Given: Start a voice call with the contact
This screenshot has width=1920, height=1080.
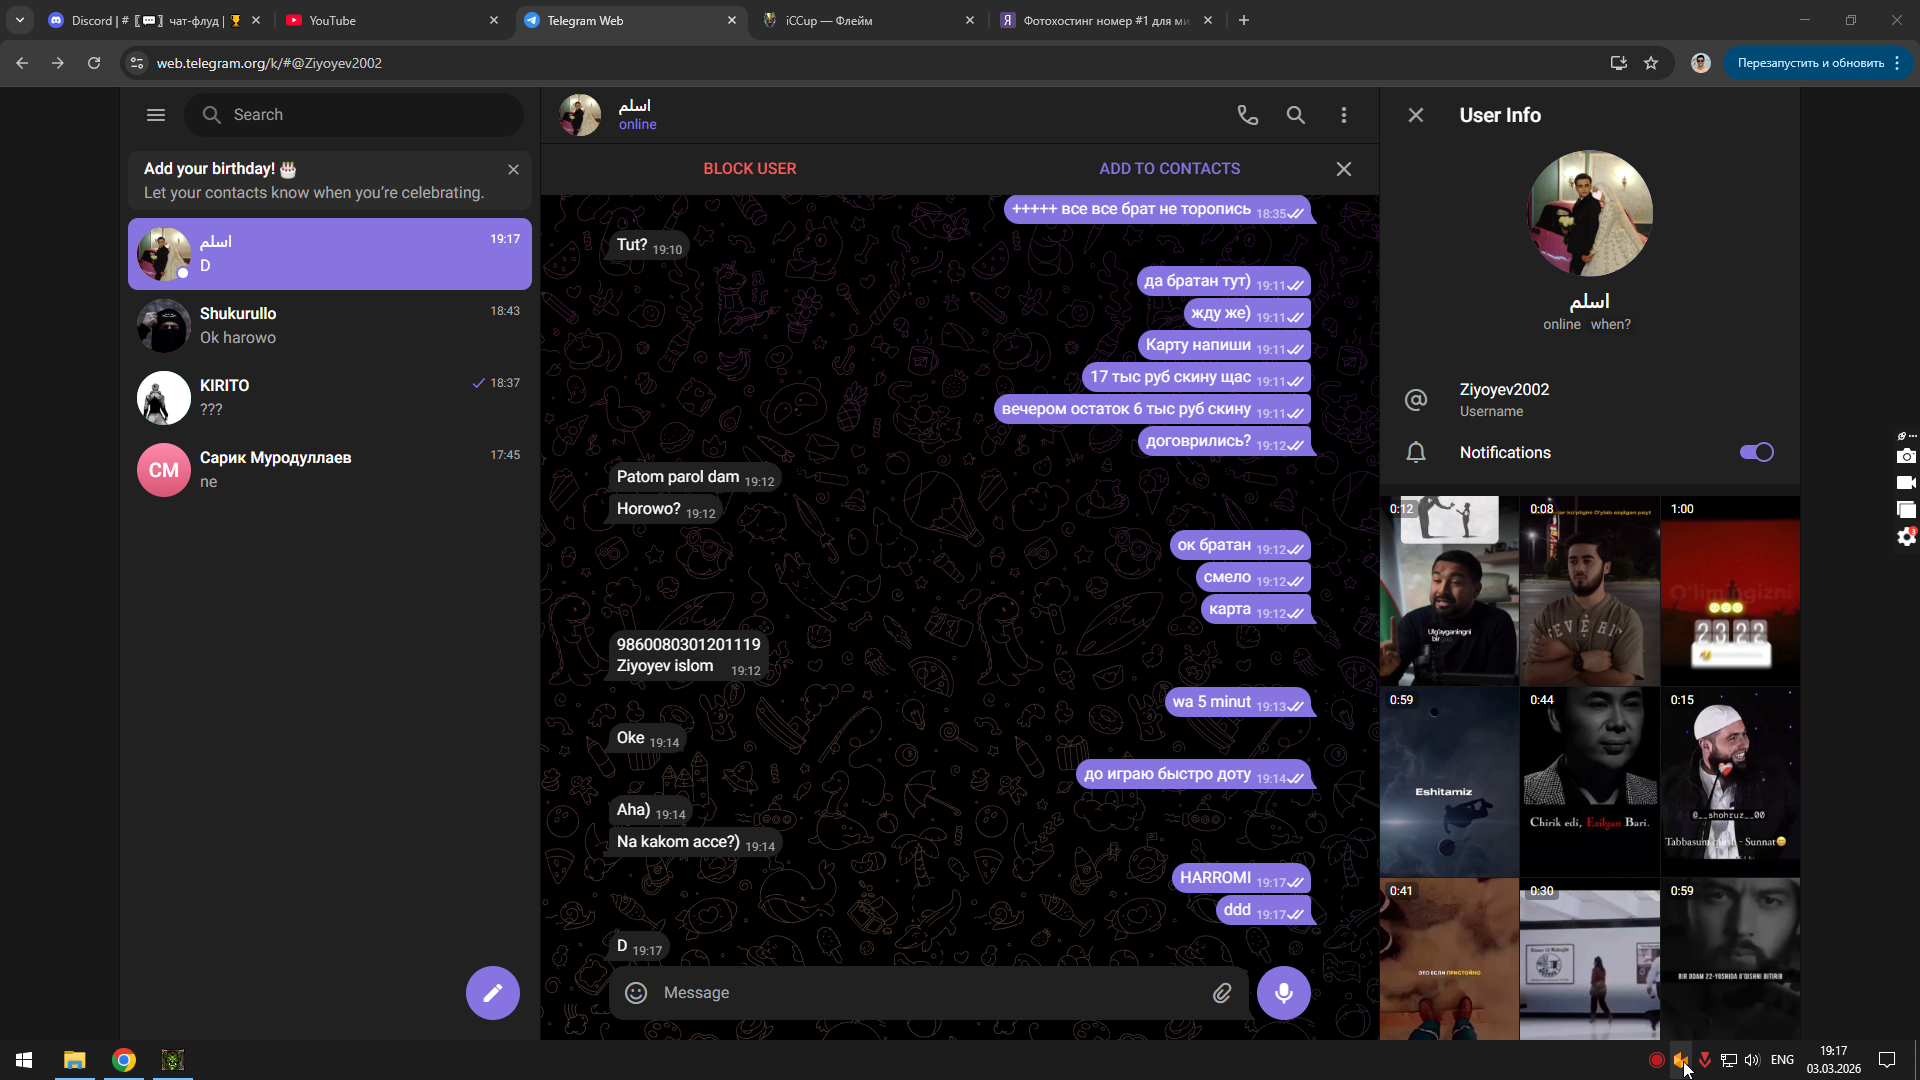Looking at the screenshot, I should pos(1247,115).
